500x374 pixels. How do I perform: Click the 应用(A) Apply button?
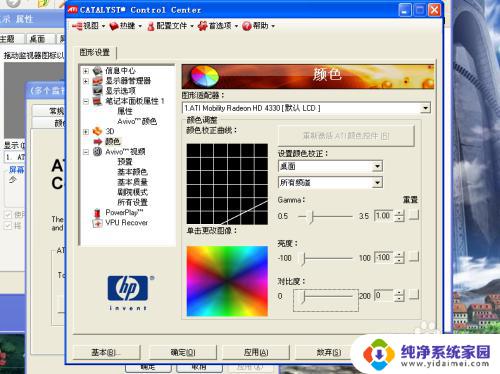(256, 352)
